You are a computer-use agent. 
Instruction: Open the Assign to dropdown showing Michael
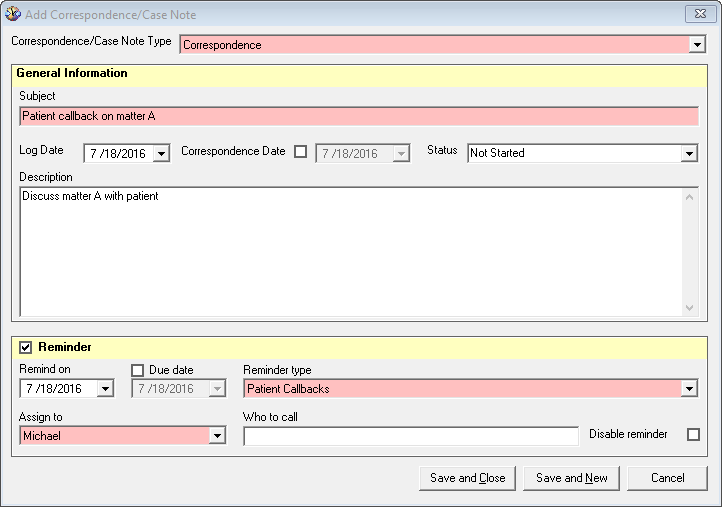click(x=217, y=436)
